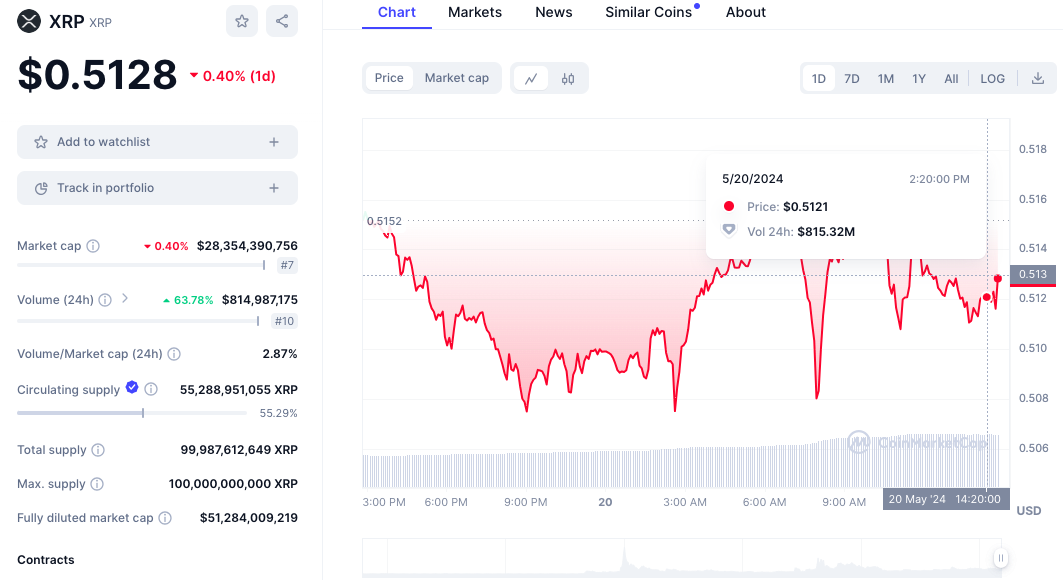Switch to the Markets tab
The height and width of the screenshot is (580, 1063).
(x=474, y=12)
